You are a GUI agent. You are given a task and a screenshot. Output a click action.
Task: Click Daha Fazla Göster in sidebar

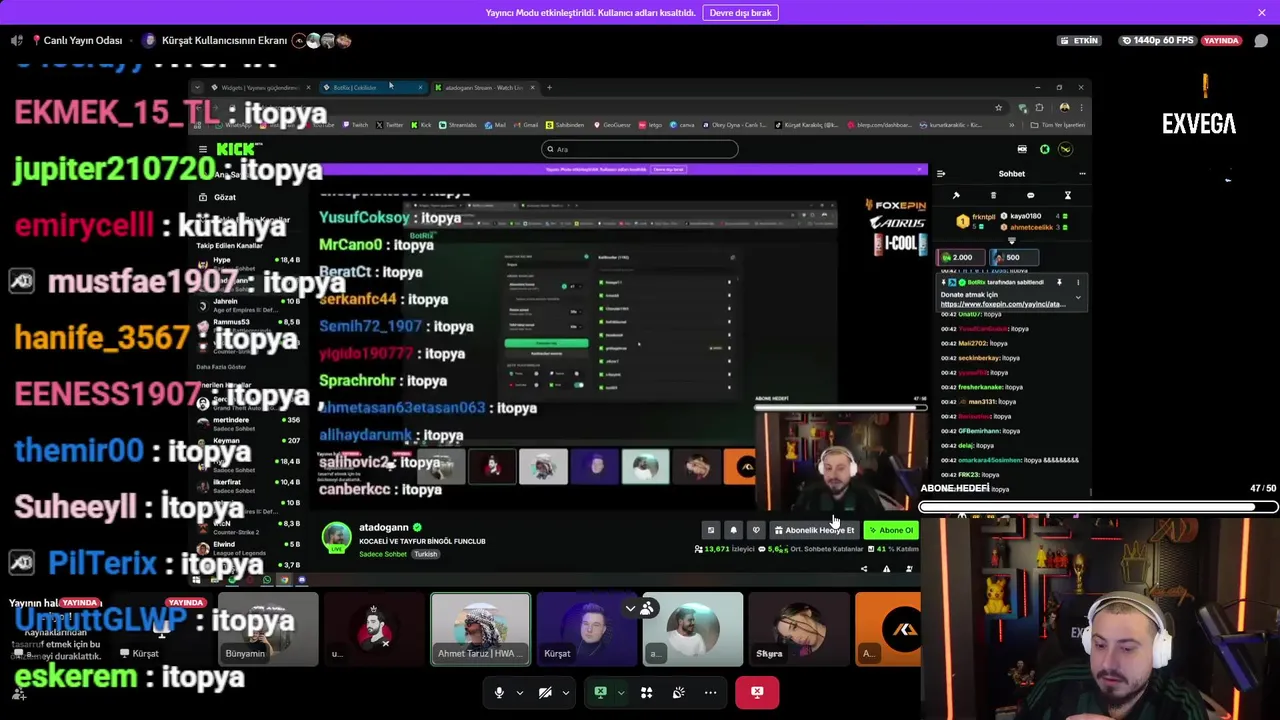click(x=221, y=367)
